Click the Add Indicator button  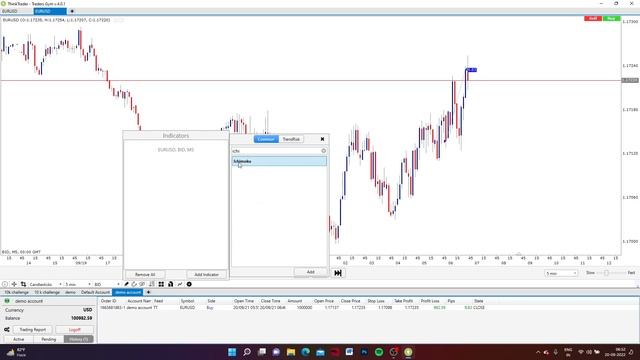[x=207, y=275]
